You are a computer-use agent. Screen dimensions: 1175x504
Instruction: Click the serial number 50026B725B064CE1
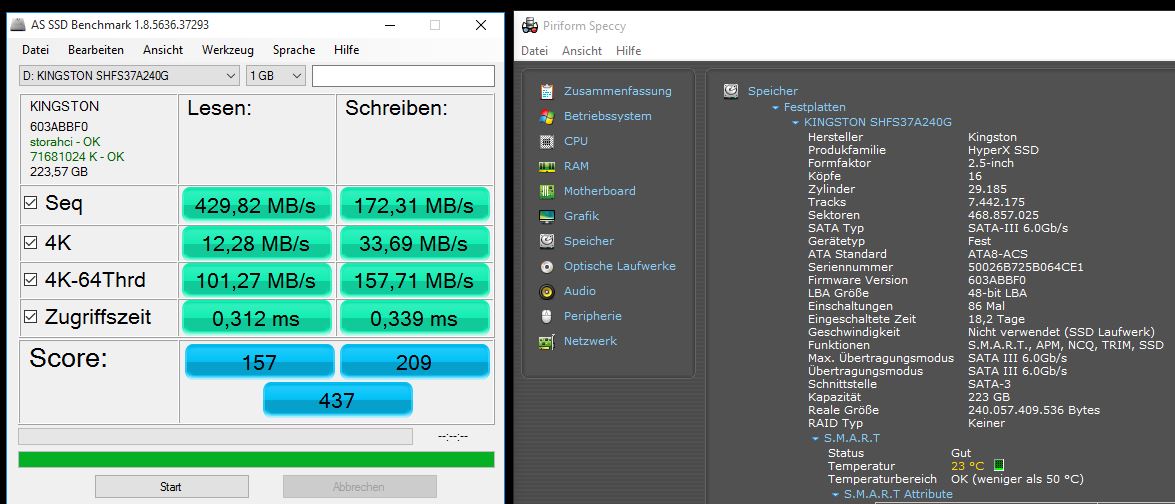1026,267
